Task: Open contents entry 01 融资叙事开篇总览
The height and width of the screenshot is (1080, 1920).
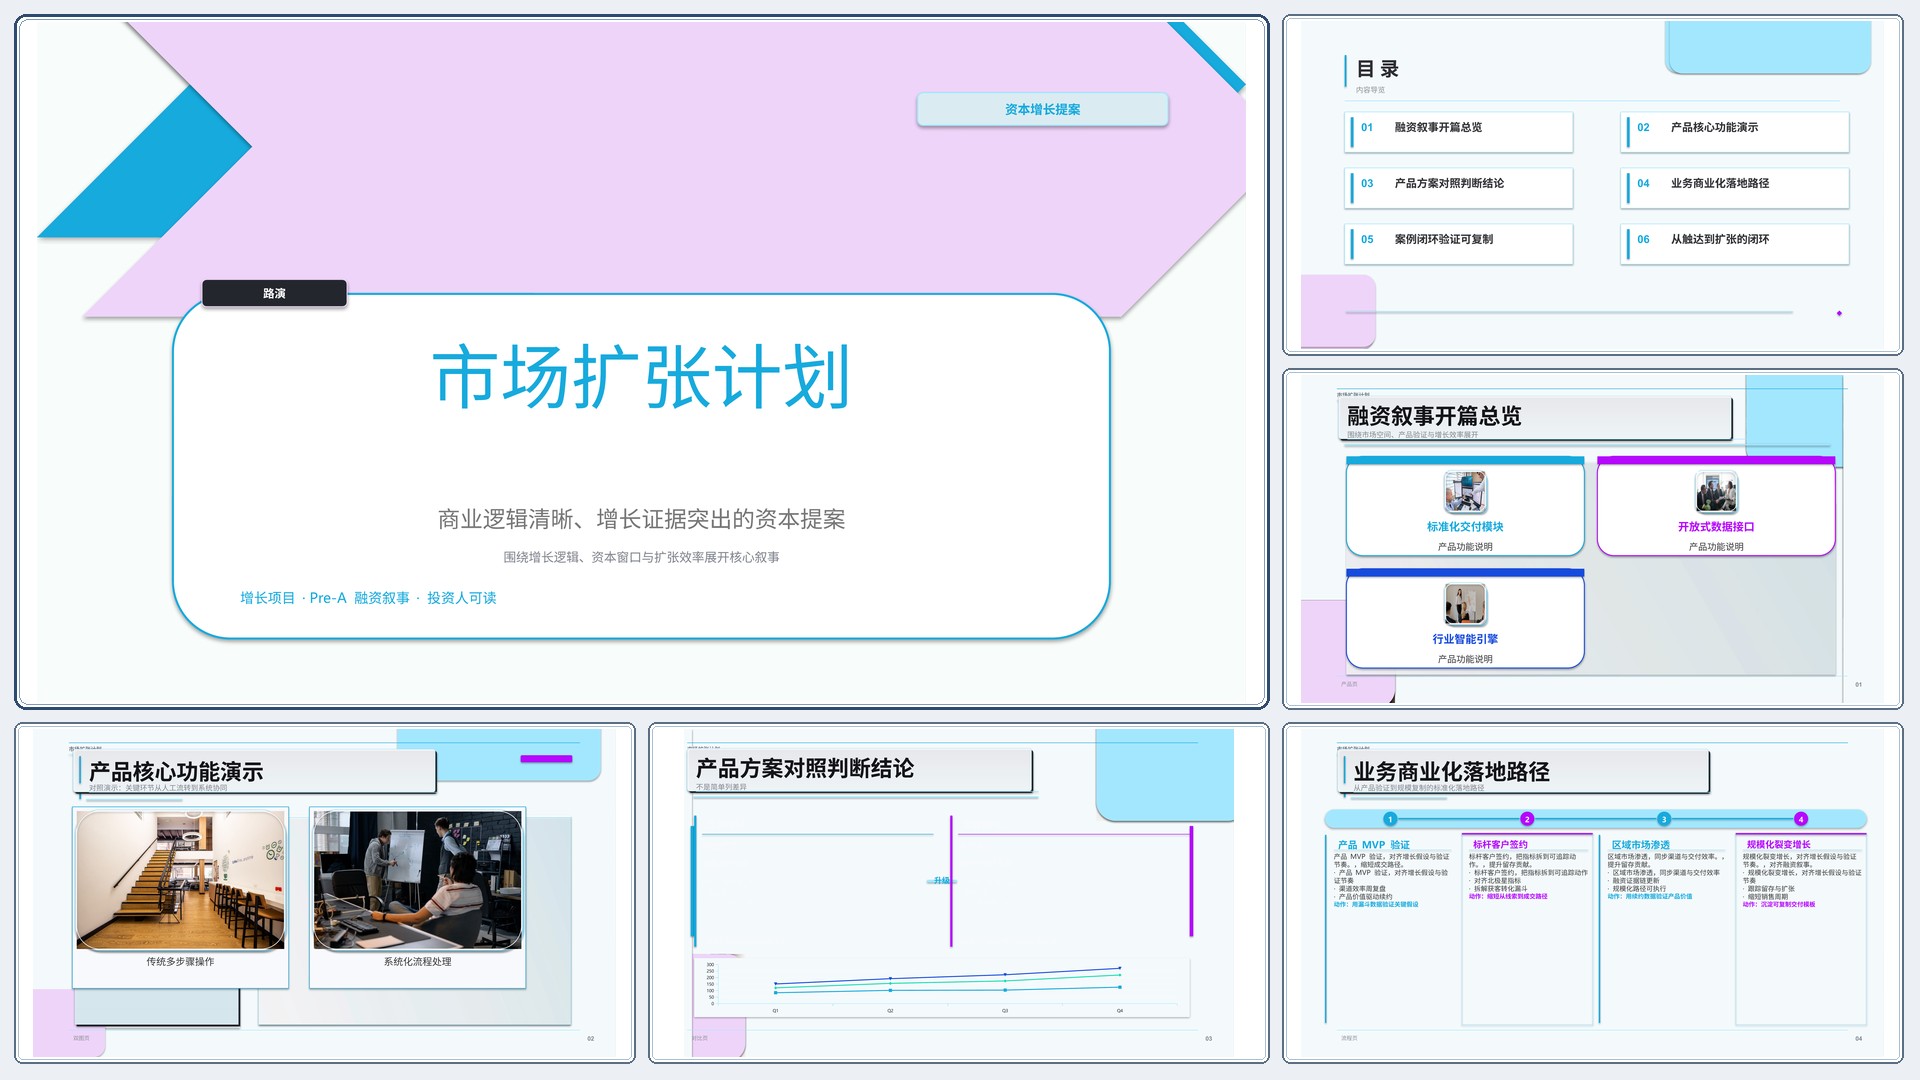Action: click(1459, 132)
